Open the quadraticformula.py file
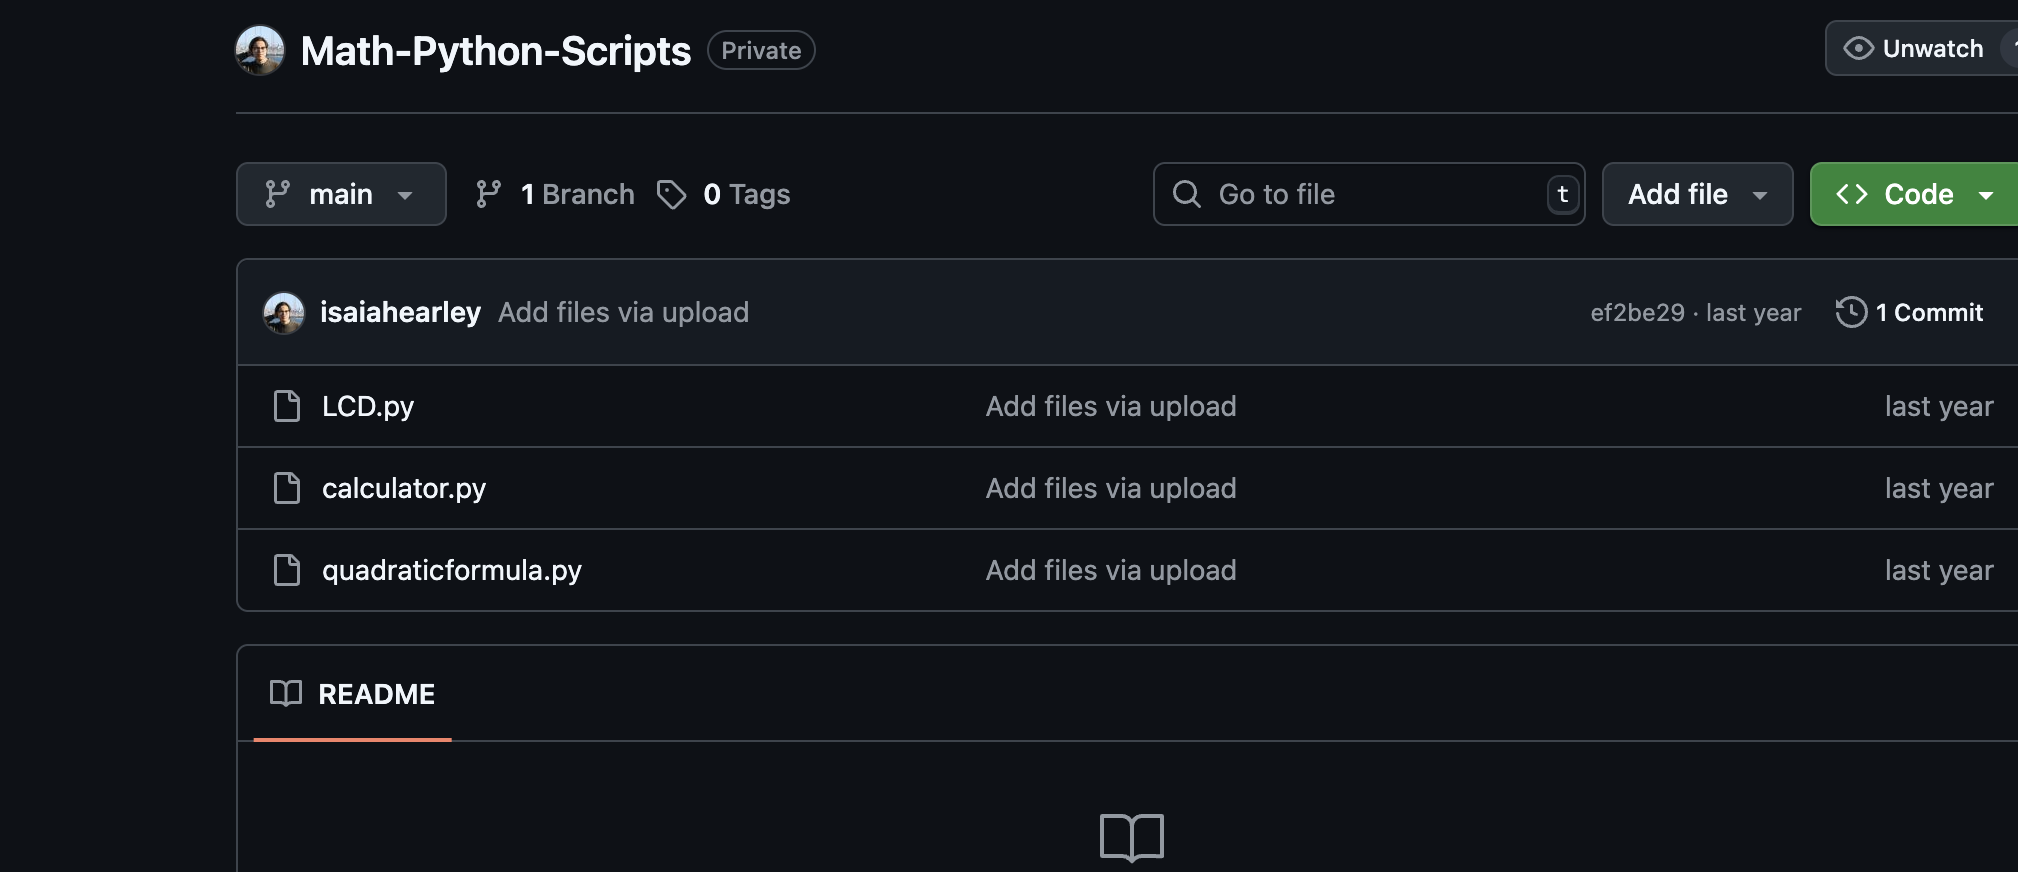Screen dimensions: 2018x872 click(x=451, y=570)
